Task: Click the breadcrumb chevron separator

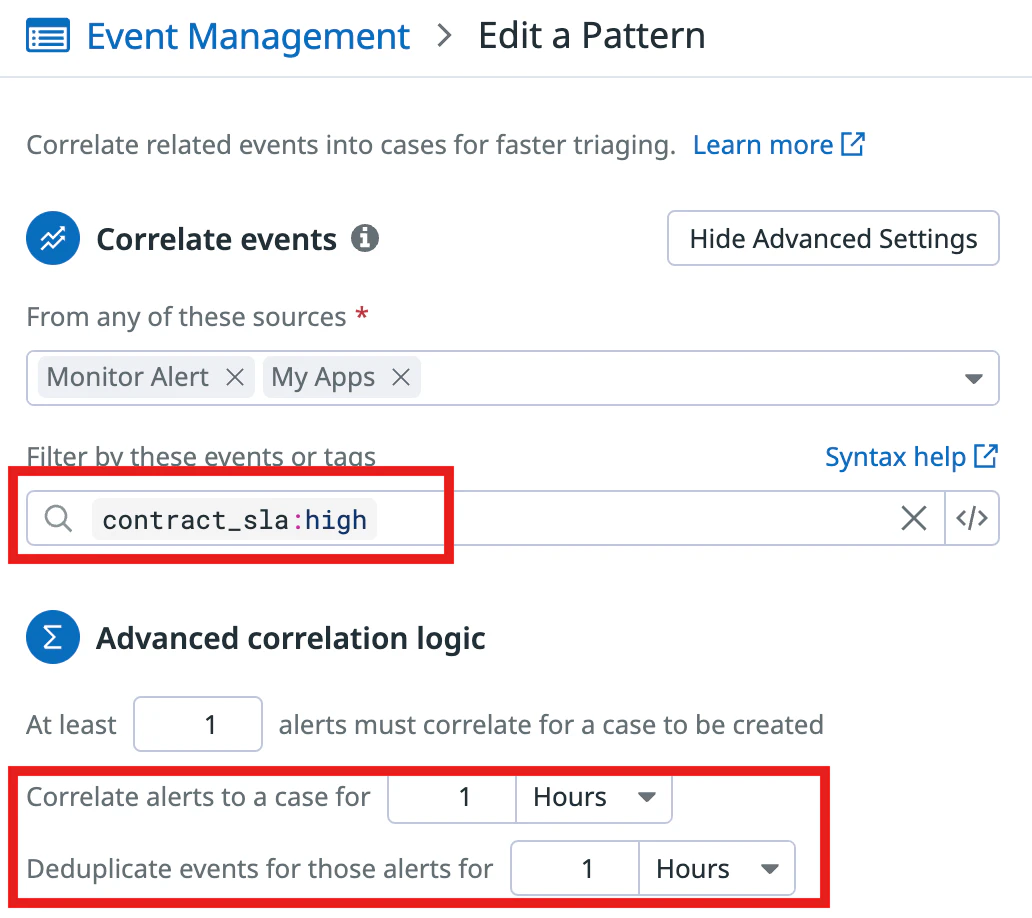Action: coord(445,36)
